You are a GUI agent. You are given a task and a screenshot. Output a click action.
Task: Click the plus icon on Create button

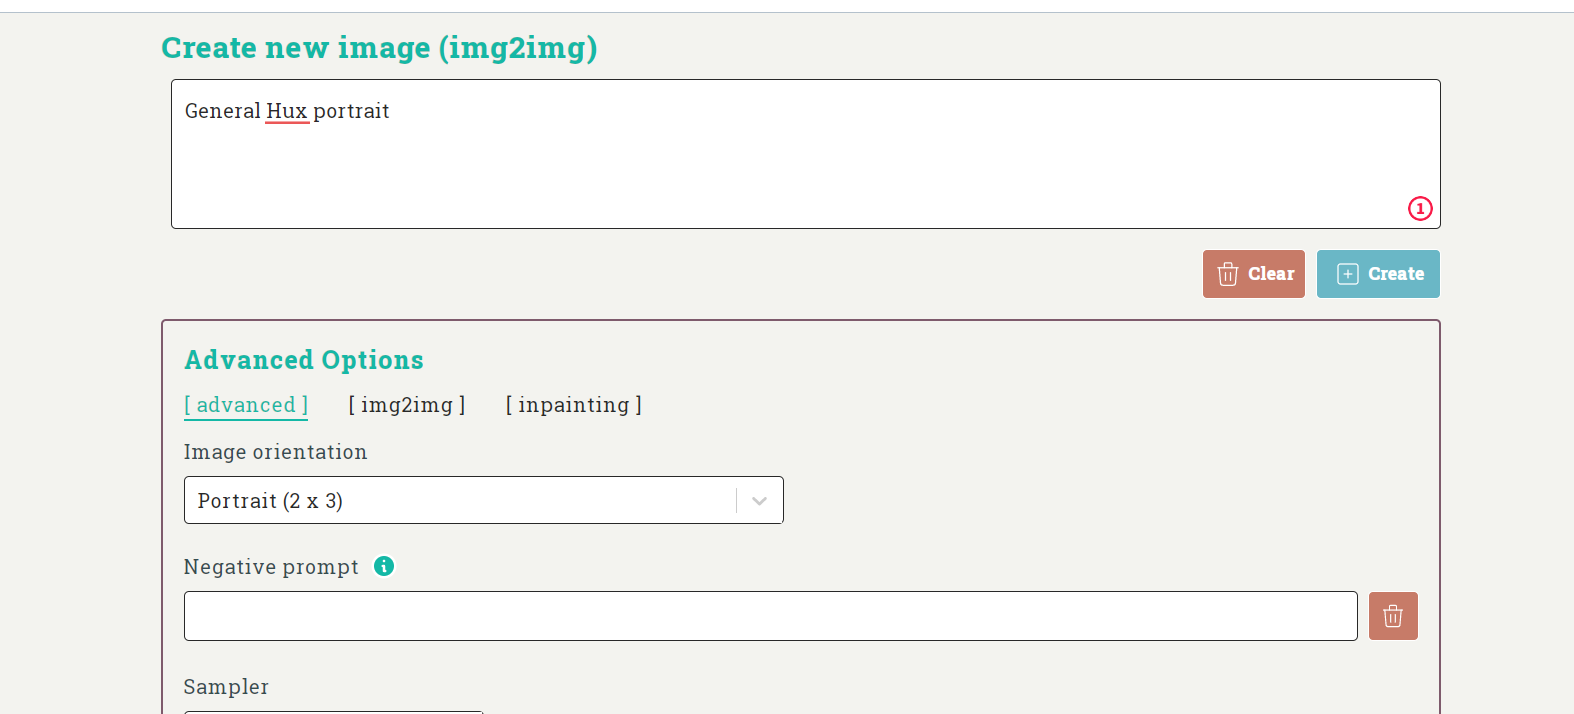tap(1348, 274)
